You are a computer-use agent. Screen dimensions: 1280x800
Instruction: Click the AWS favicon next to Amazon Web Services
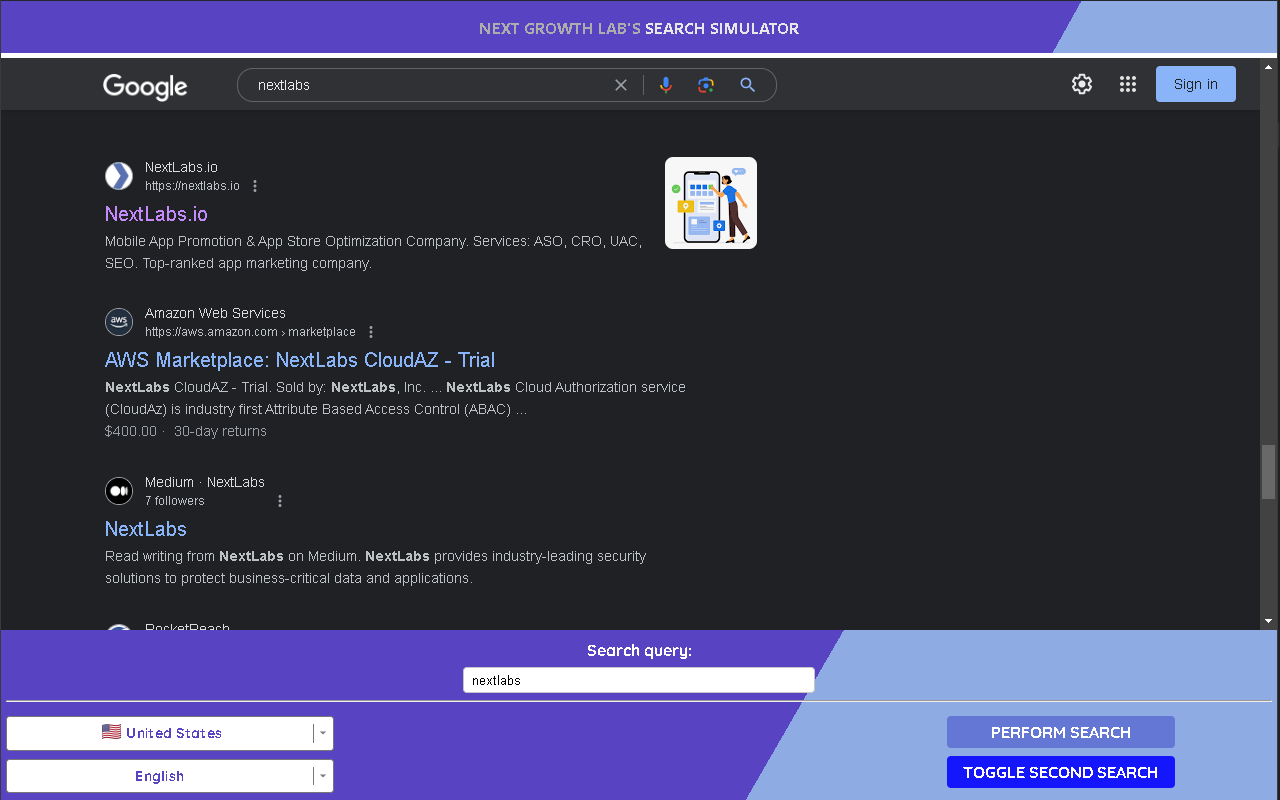click(119, 321)
